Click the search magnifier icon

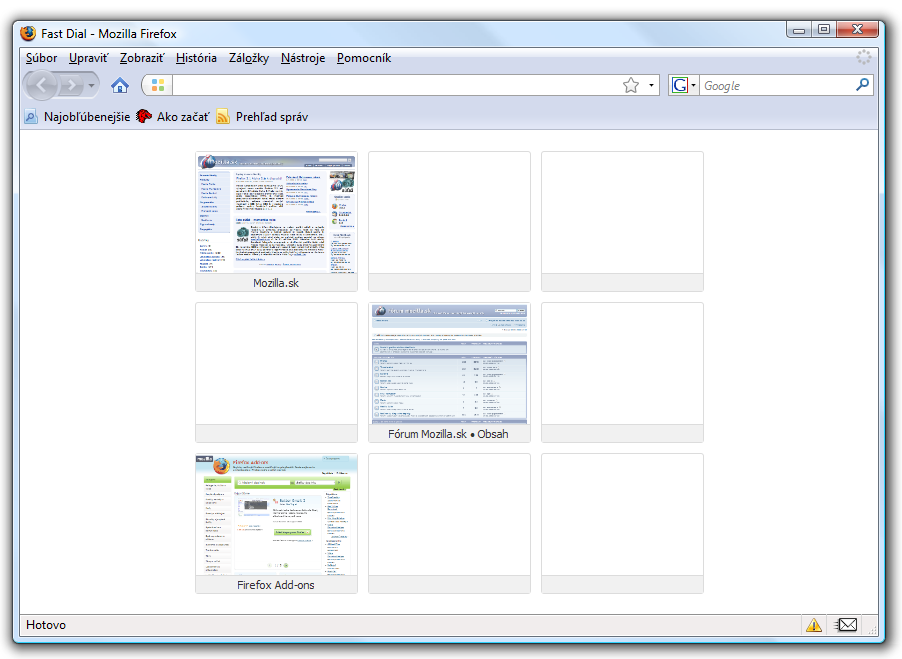pyautogui.click(x=862, y=85)
